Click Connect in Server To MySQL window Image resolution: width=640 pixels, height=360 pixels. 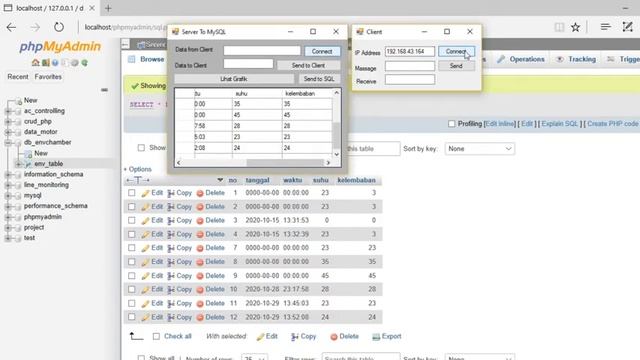(322, 51)
